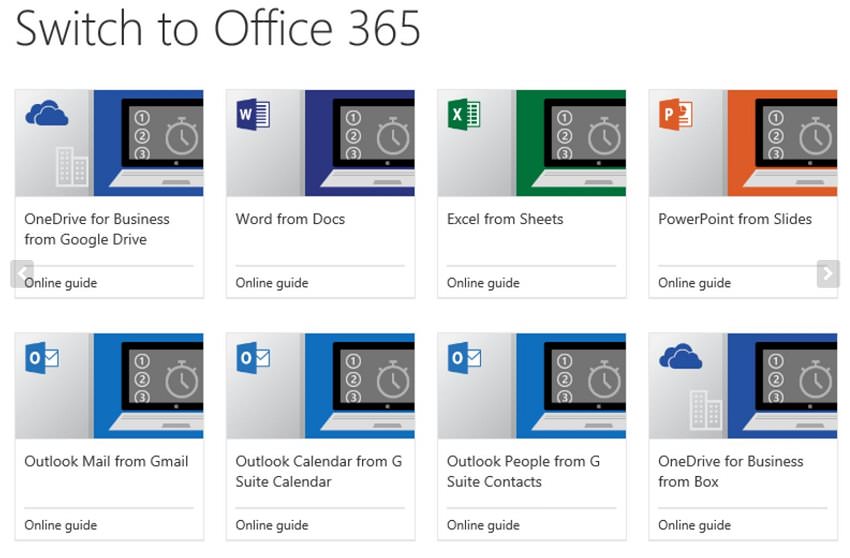Click the Word icon on Word from Docs card
This screenshot has width=850, height=558.
[253, 114]
